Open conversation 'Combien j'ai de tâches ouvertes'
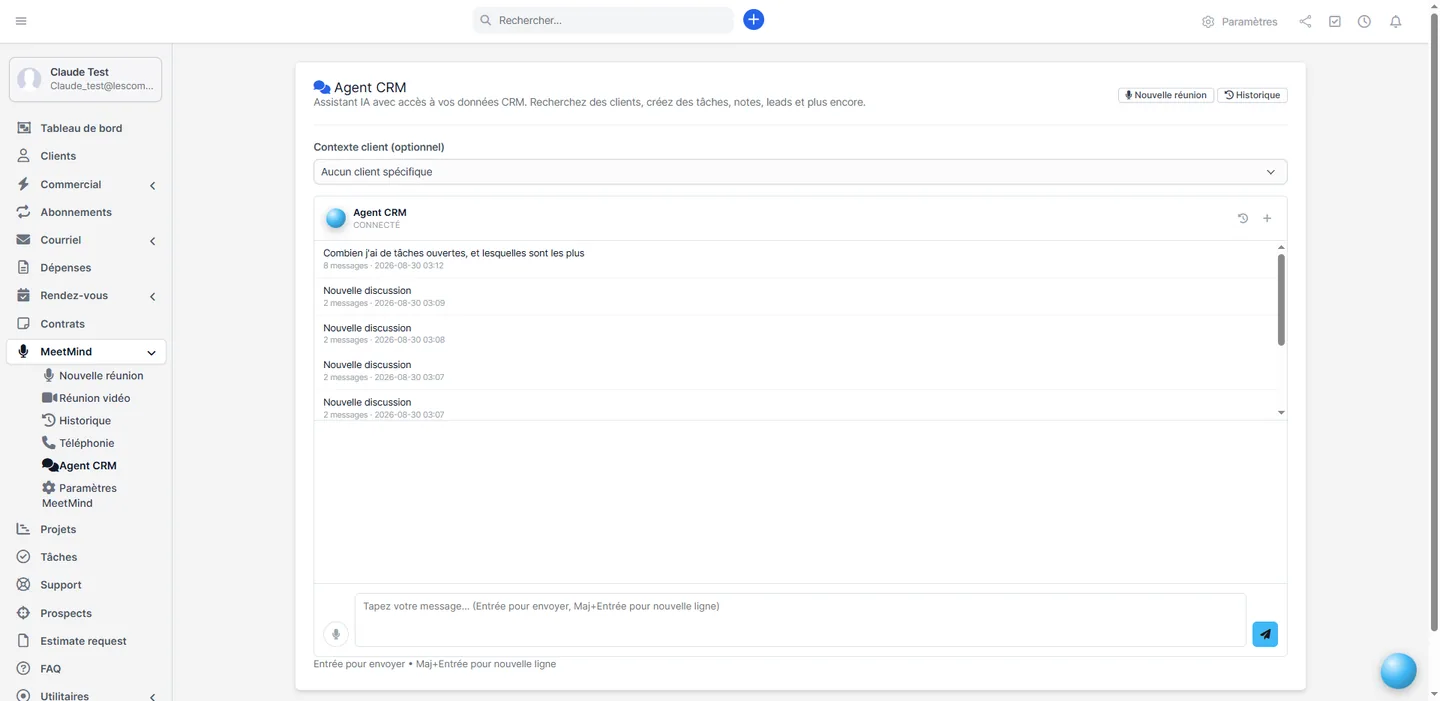Viewport: 1440px width, 701px height. (x=796, y=259)
